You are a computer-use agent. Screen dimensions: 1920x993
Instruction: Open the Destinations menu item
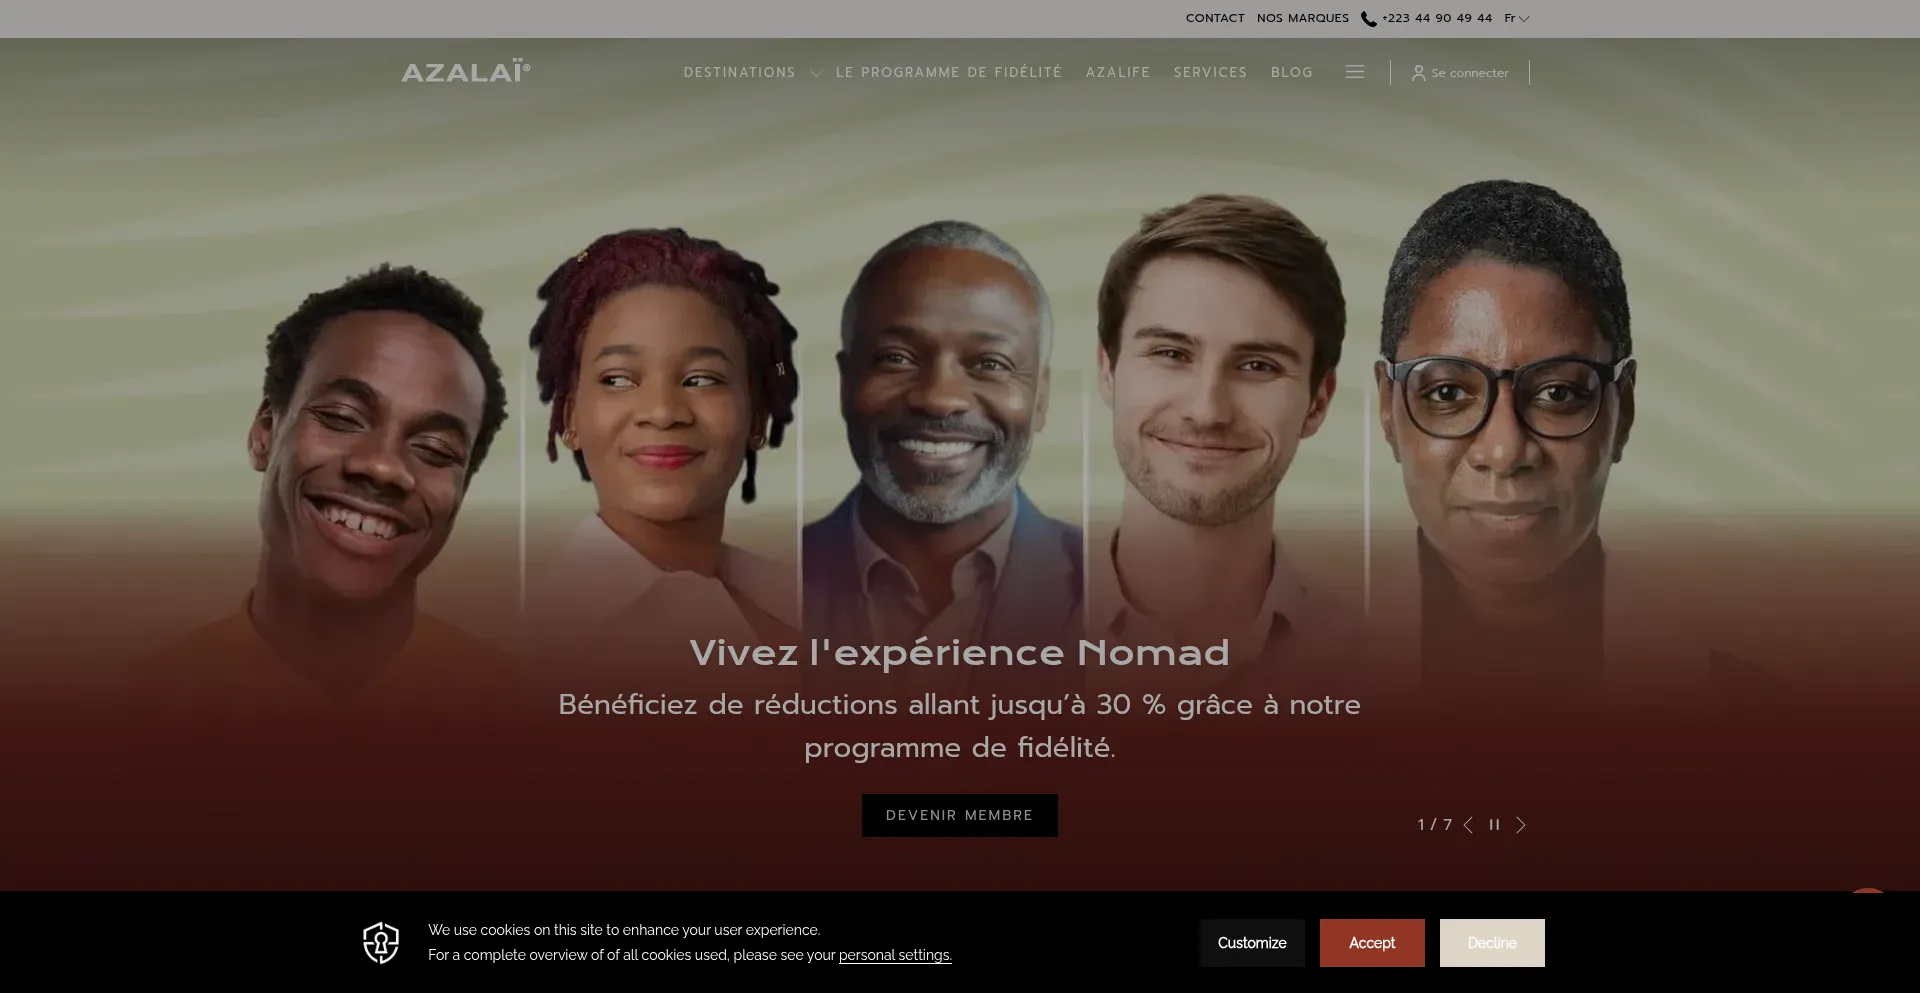click(739, 72)
